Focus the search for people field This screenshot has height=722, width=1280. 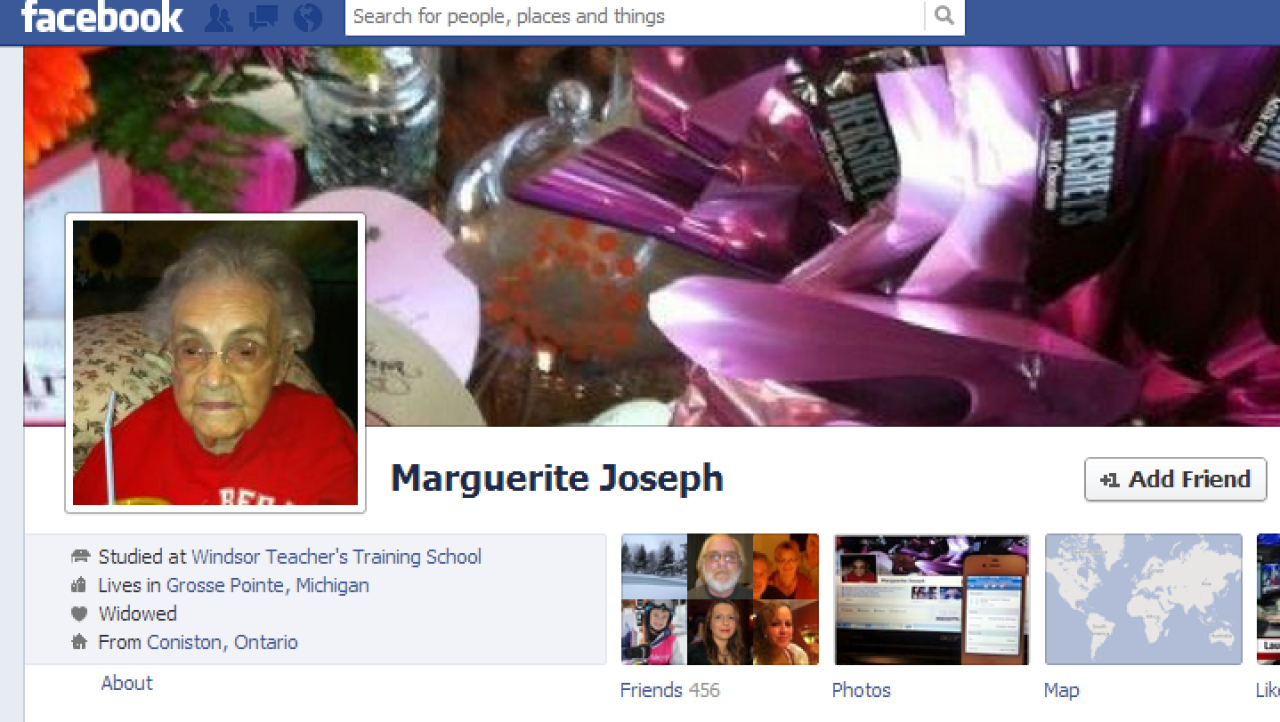pyautogui.click(x=635, y=16)
